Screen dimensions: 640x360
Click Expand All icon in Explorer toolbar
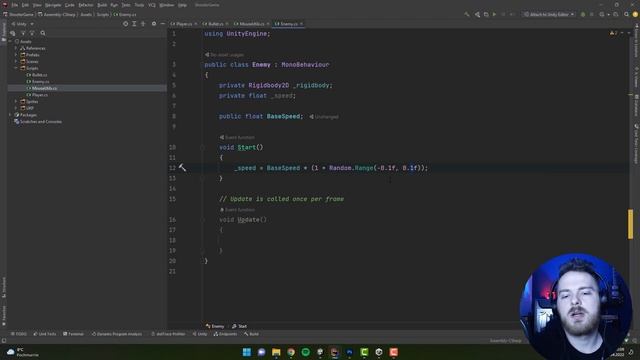[134, 24]
